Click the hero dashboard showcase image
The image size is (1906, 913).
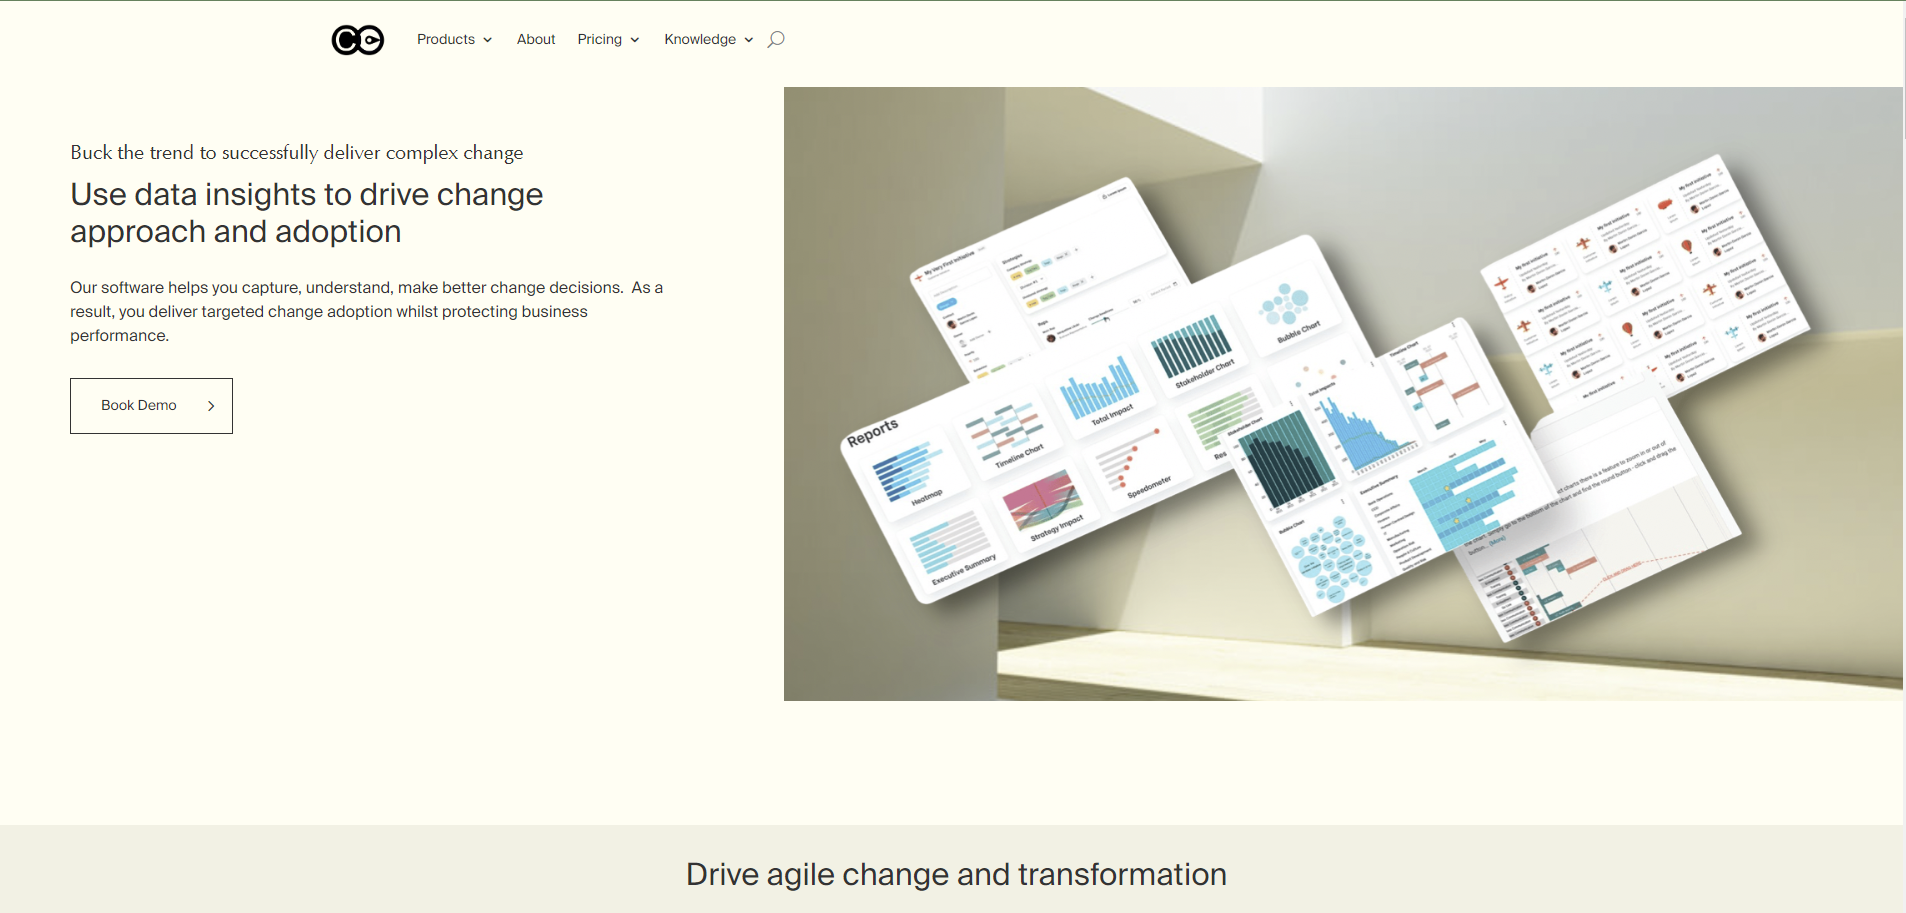tap(1343, 395)
